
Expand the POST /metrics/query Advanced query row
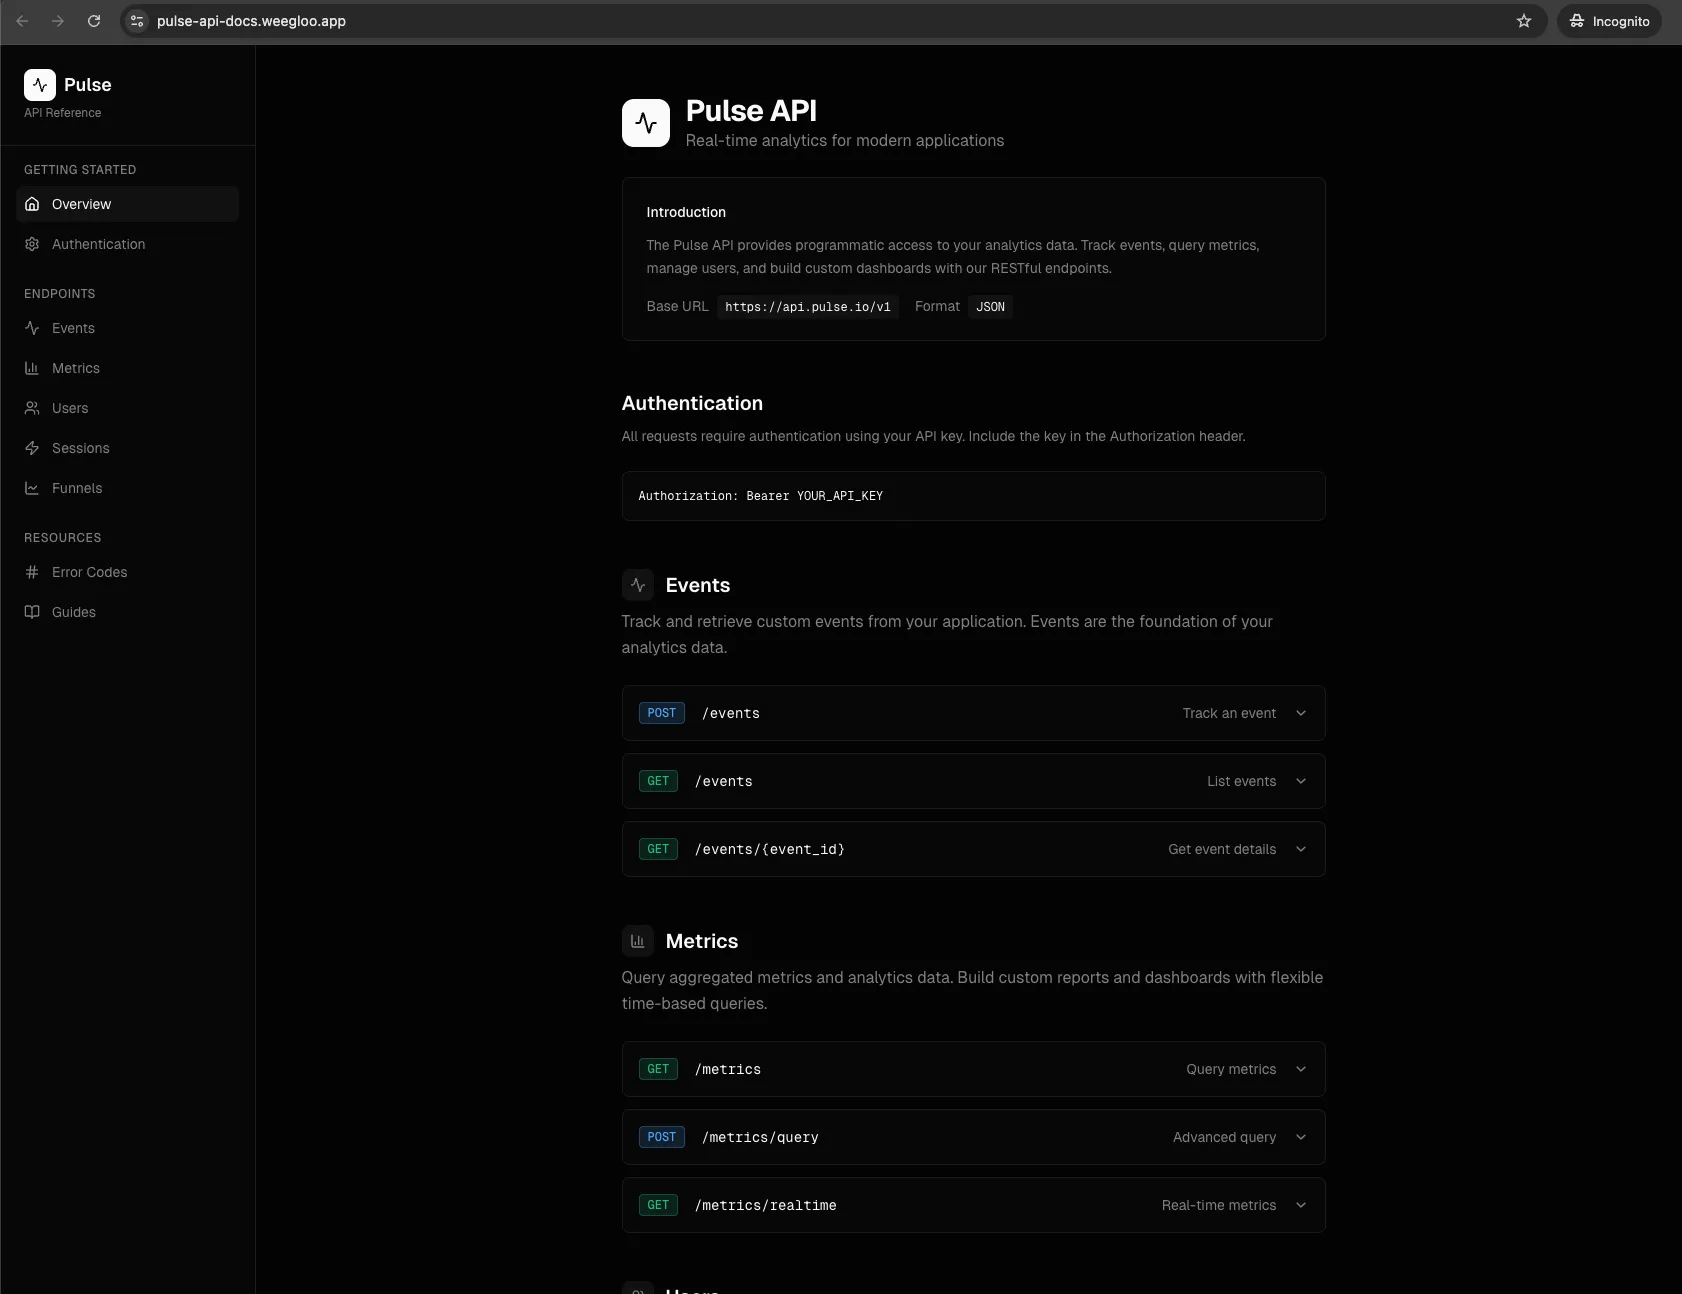973,1137
